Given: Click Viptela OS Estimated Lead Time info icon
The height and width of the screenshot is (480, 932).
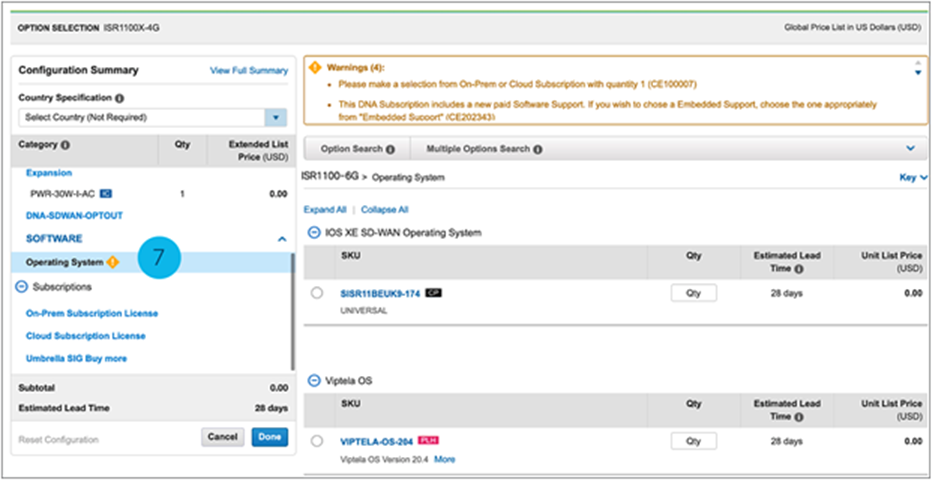Looking at the screenshot, I should coord(799,417).
